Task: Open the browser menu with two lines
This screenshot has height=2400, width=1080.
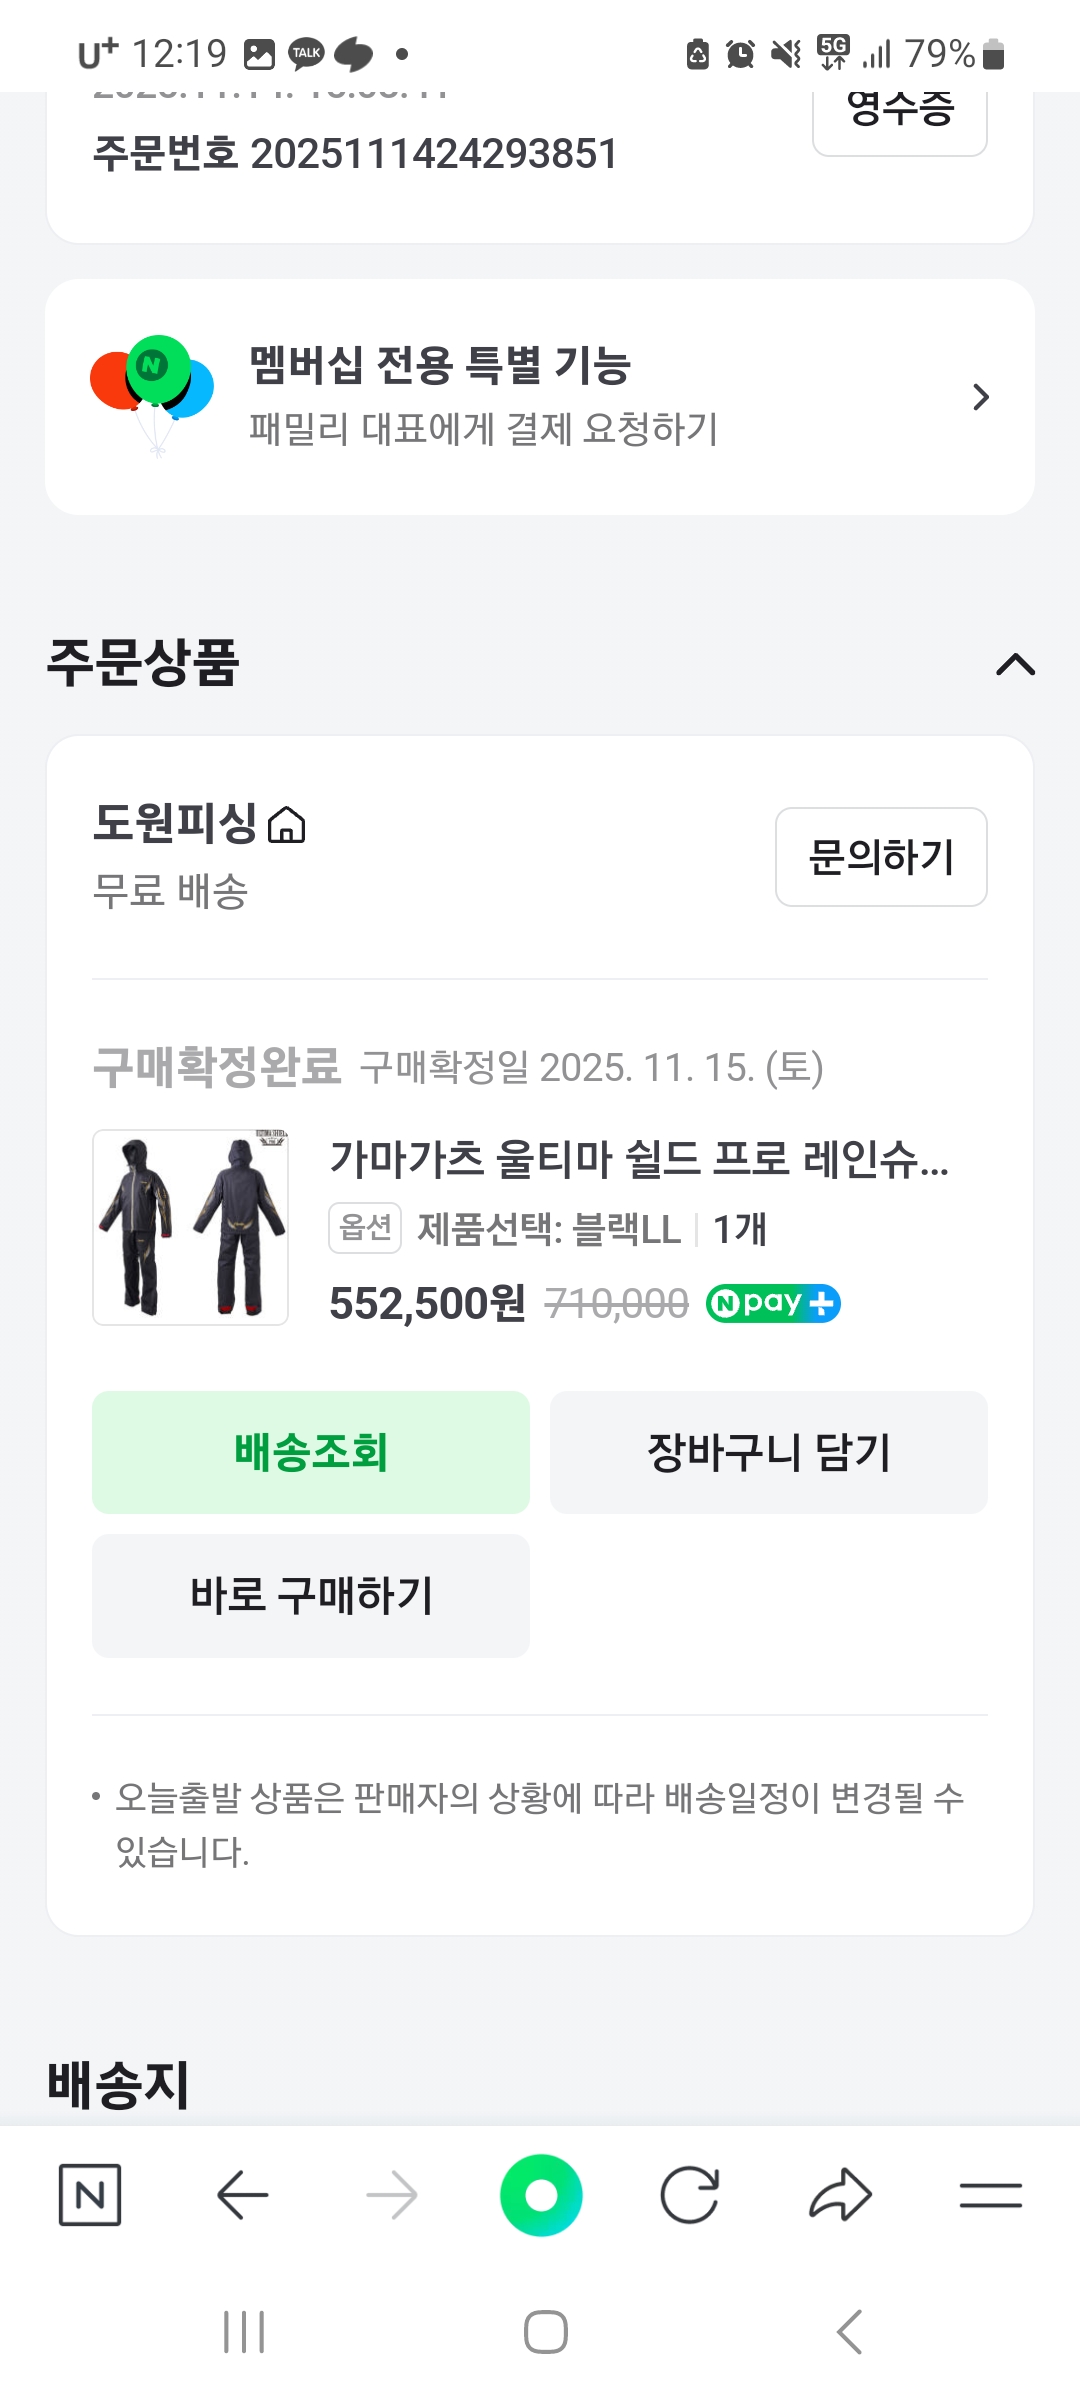Action: tap(990, 2196)
